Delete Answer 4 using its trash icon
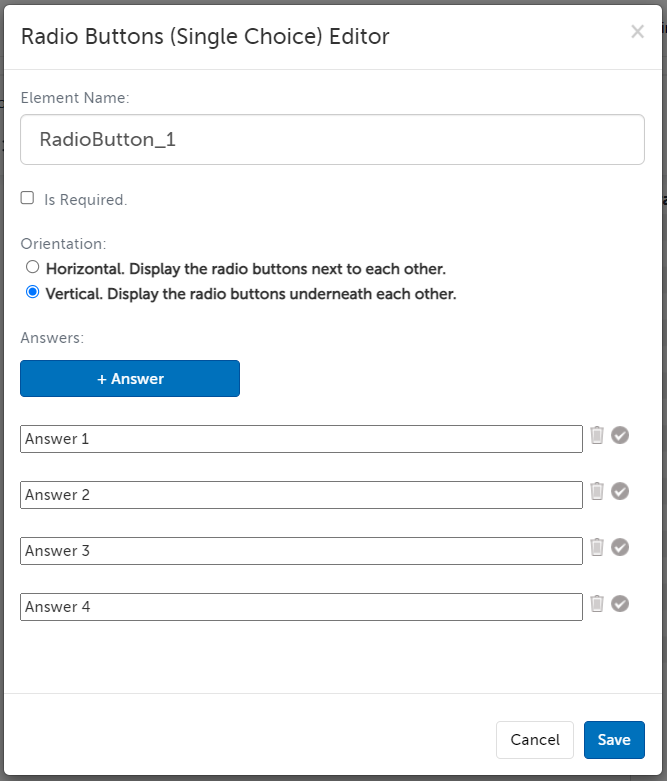The width and height of the screenshot is (667, 781). click(x=597, y=603)
